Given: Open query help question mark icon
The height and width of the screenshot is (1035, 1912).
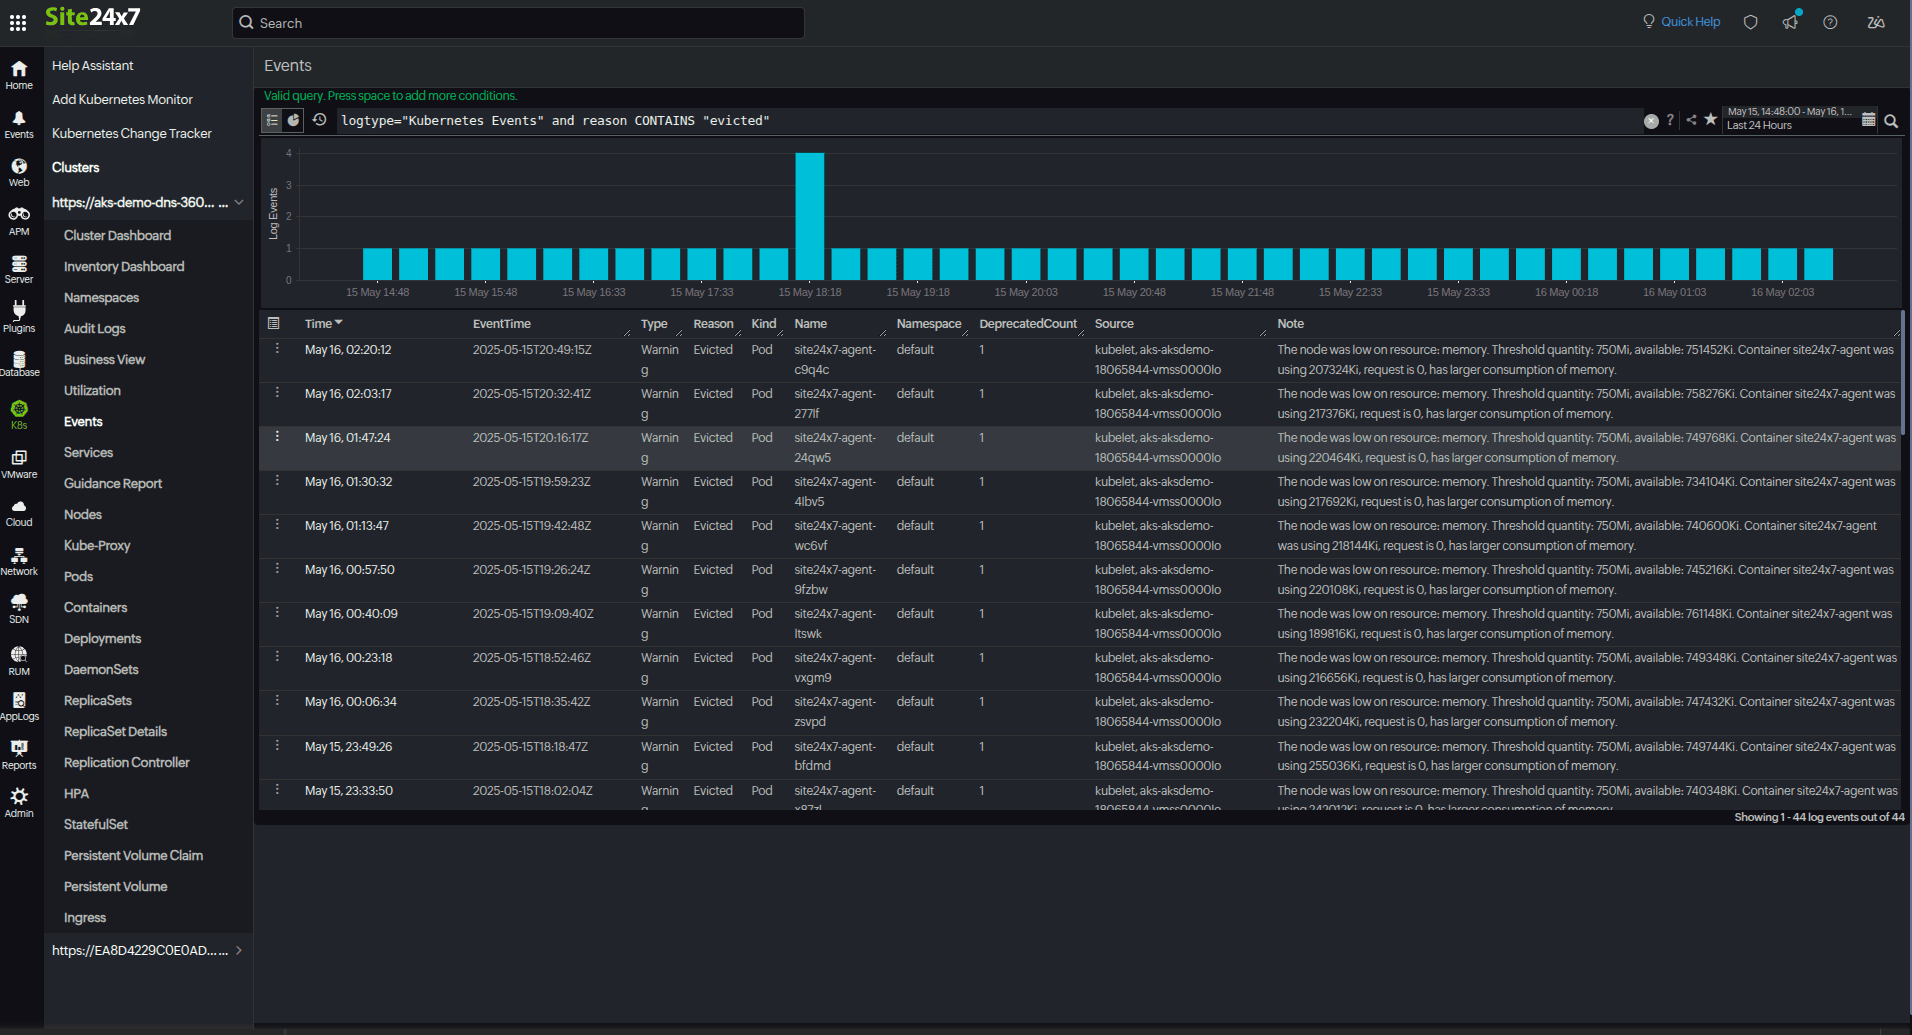Looking at the screenshot, I should point(1670,120).
